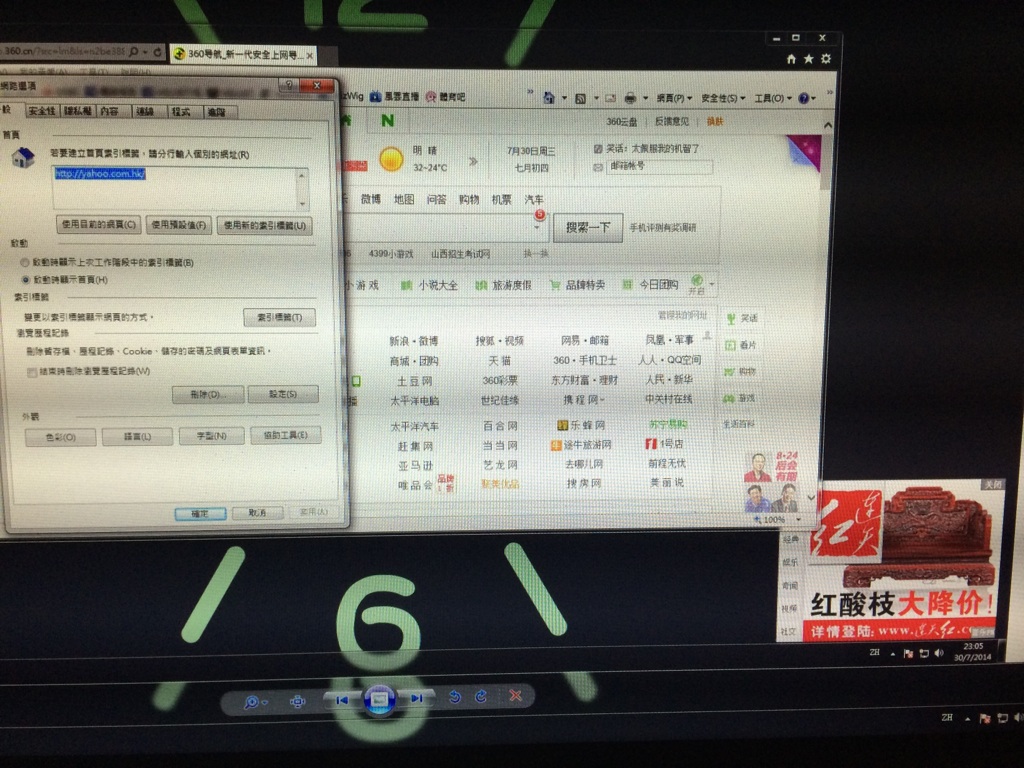Click the 刪除(D)... button
This screenshot has height=768, width=1024.
pyautogui.click(x=208, y=394)
